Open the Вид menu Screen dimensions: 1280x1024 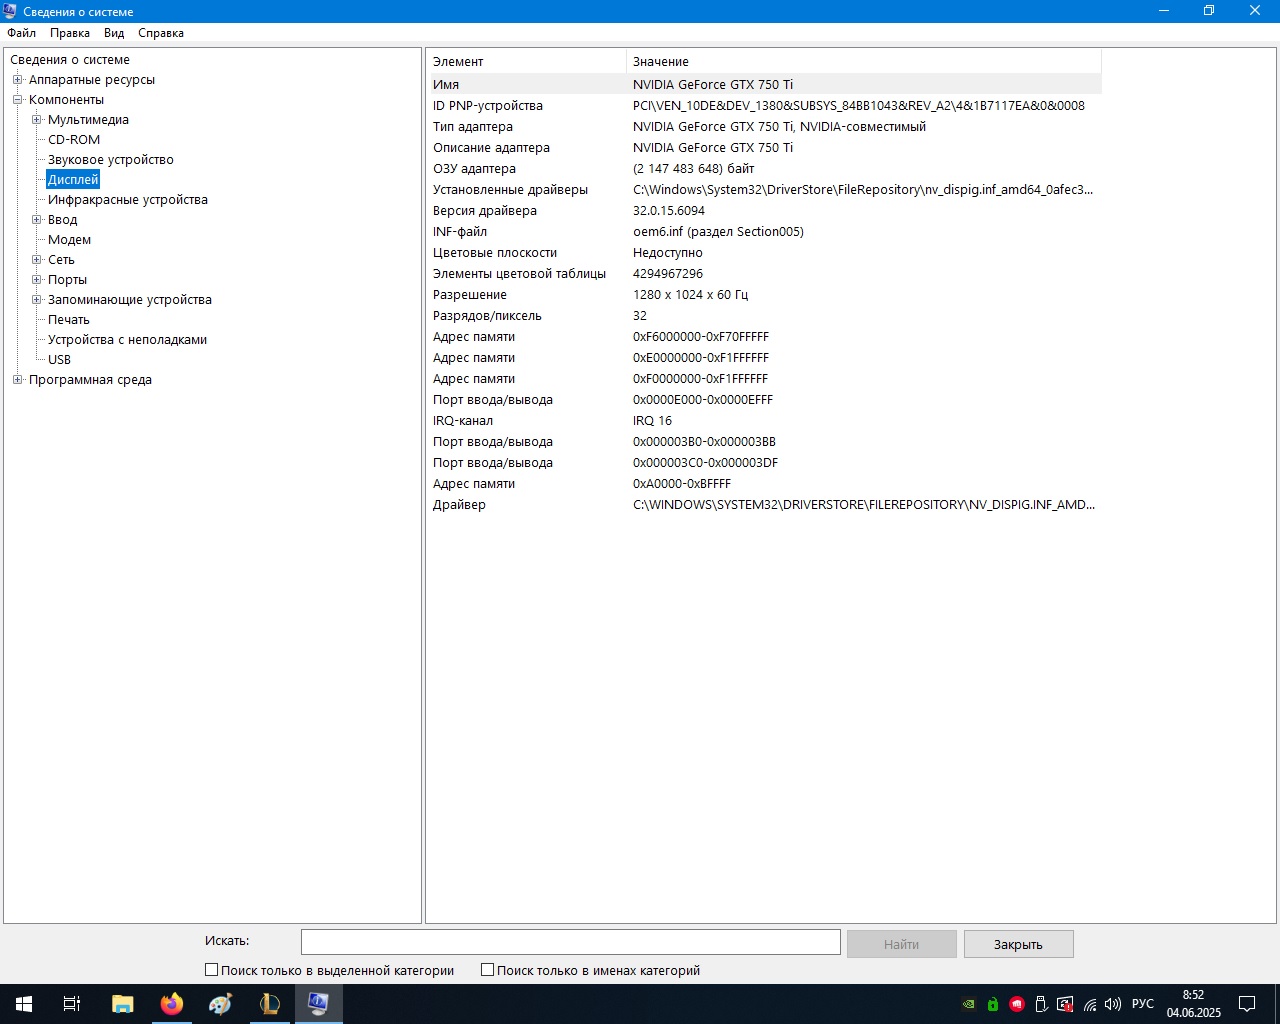tap(114, 33)
